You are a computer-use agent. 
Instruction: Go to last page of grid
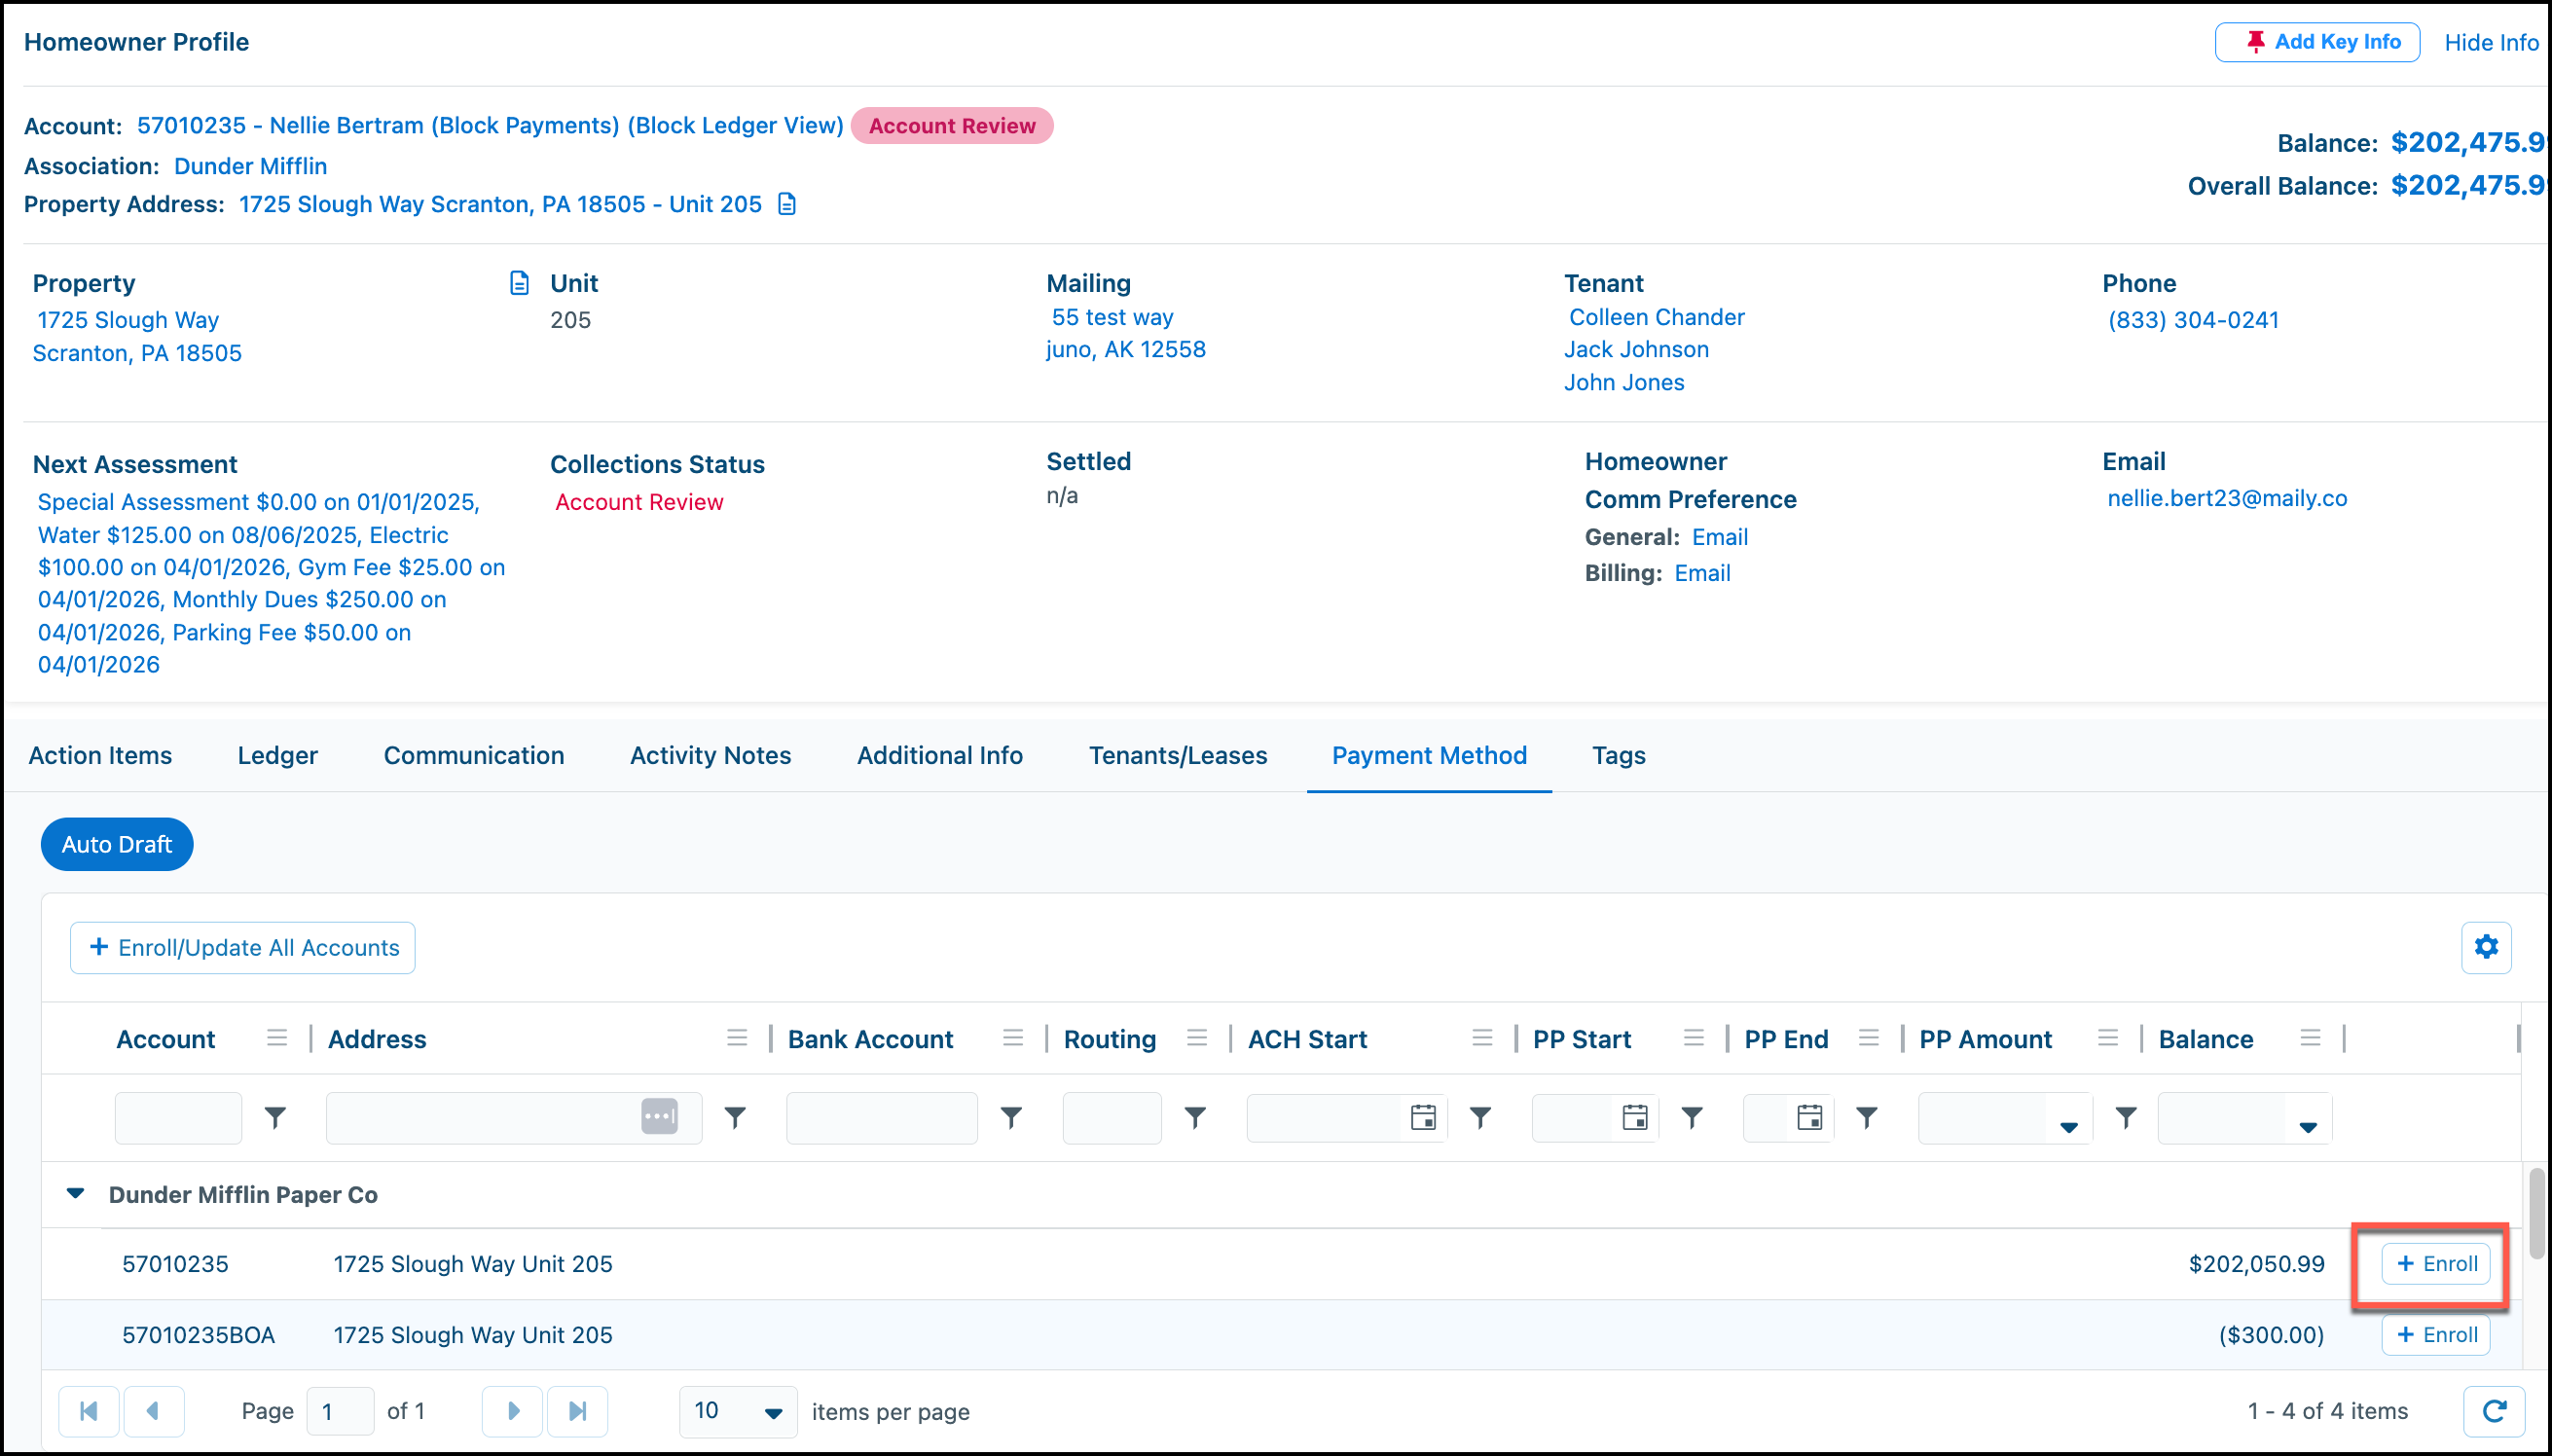[x=577, y=1411]
